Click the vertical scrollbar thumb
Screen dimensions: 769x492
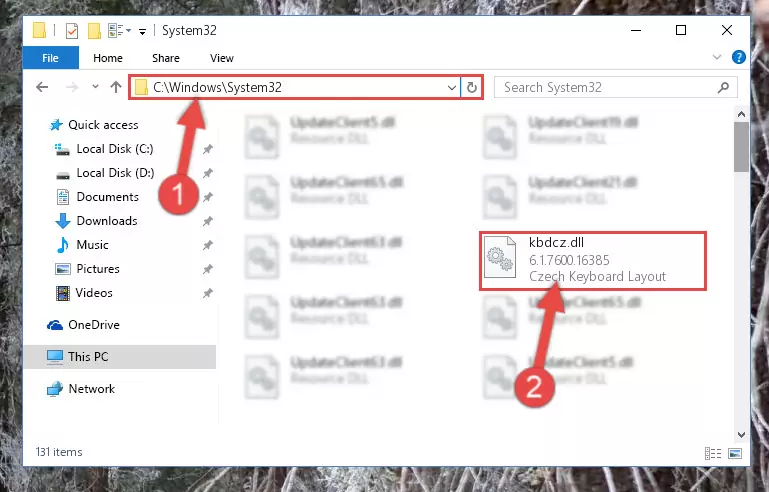point(741,147)
